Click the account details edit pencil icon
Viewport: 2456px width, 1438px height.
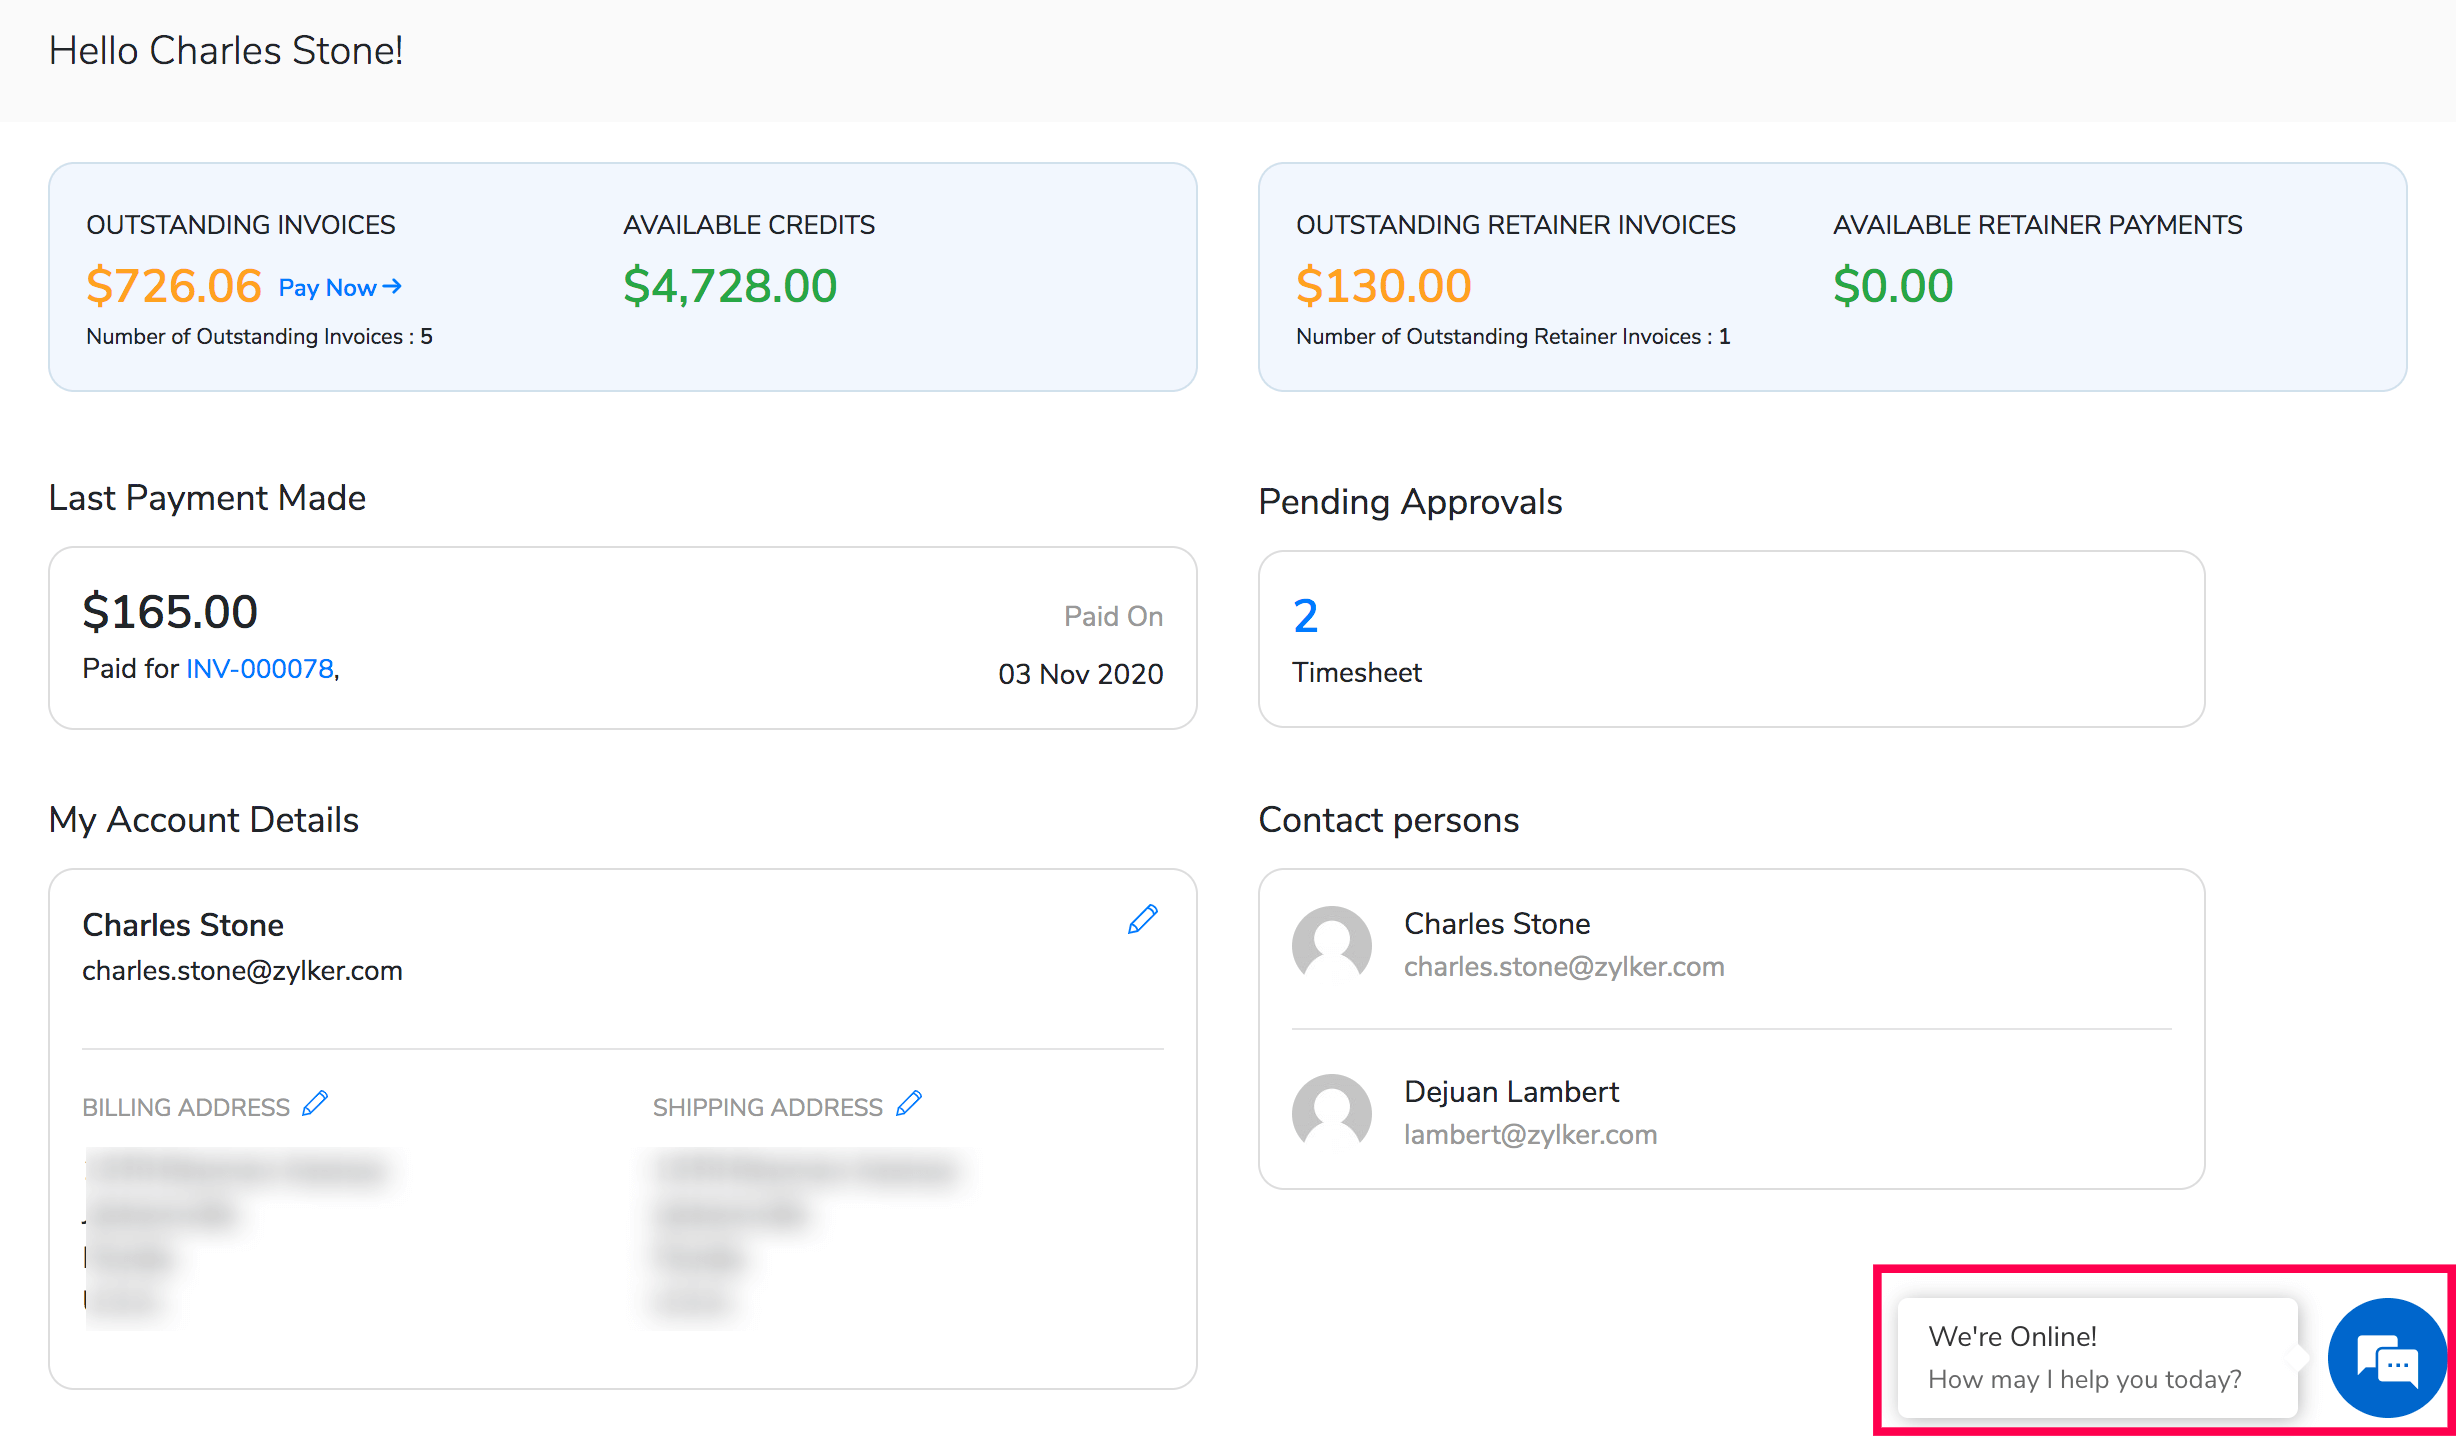click(x=1142, y=919)
